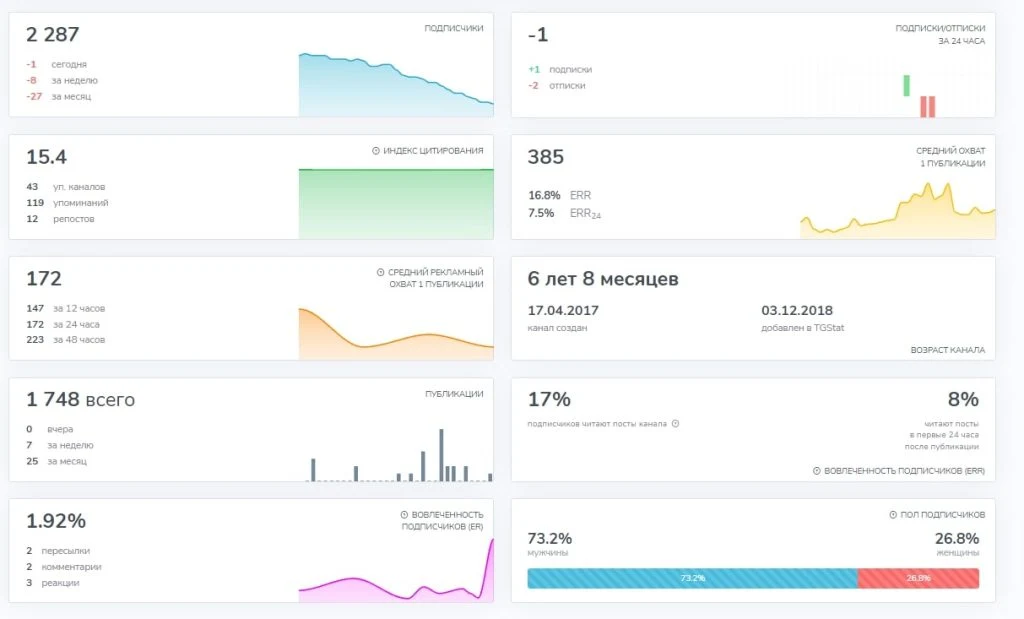The image size is (1024, 619).
Task: Click the ВОЗРАСТ КАНАЛА label
Action: 948,350
